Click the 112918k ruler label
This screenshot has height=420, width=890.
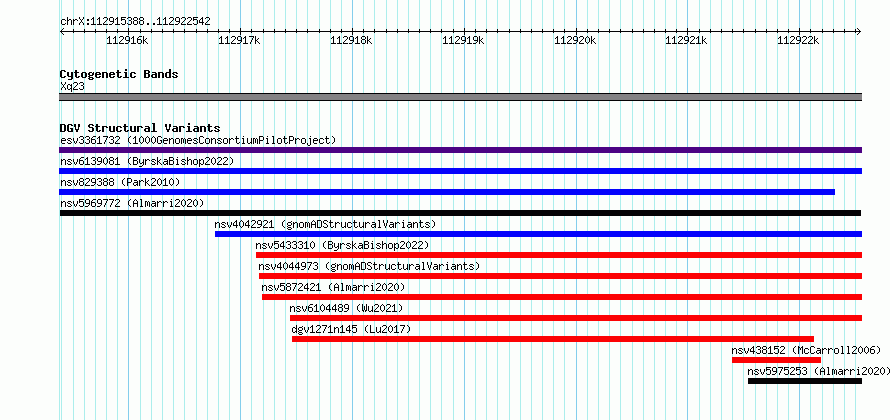(x=351, y=40)
